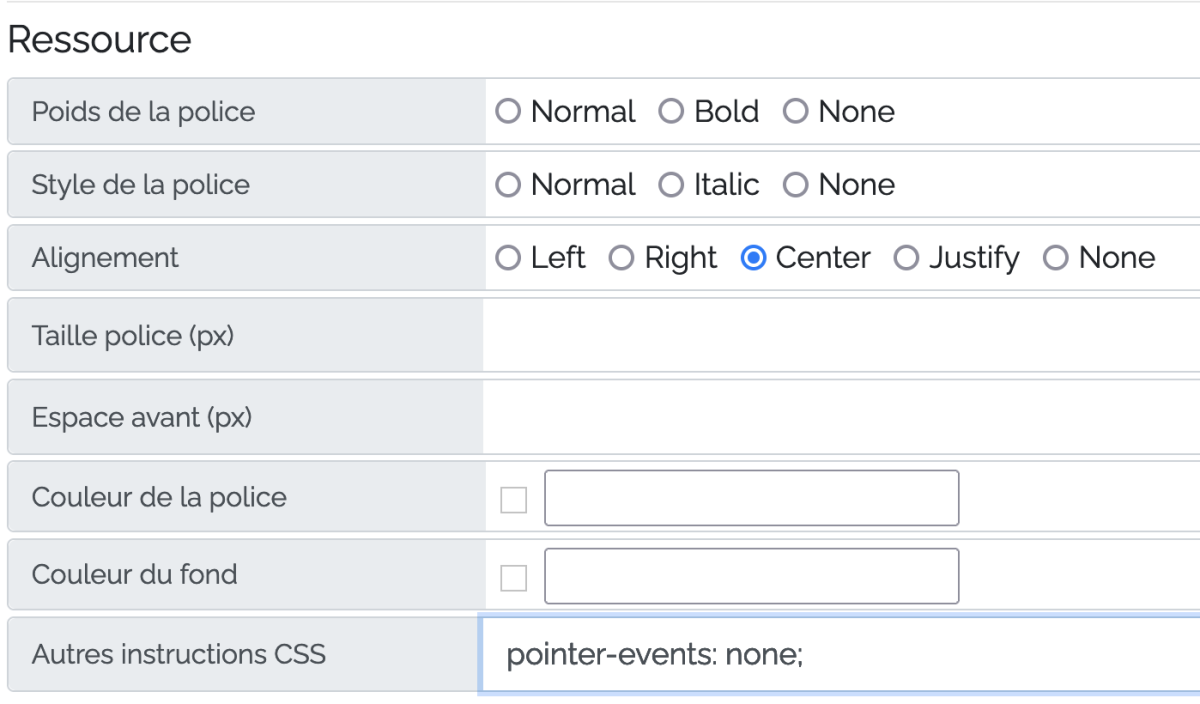1200x704 pixels.
Task: Choose Bold font weight option
Action: (x=671, y=111)
